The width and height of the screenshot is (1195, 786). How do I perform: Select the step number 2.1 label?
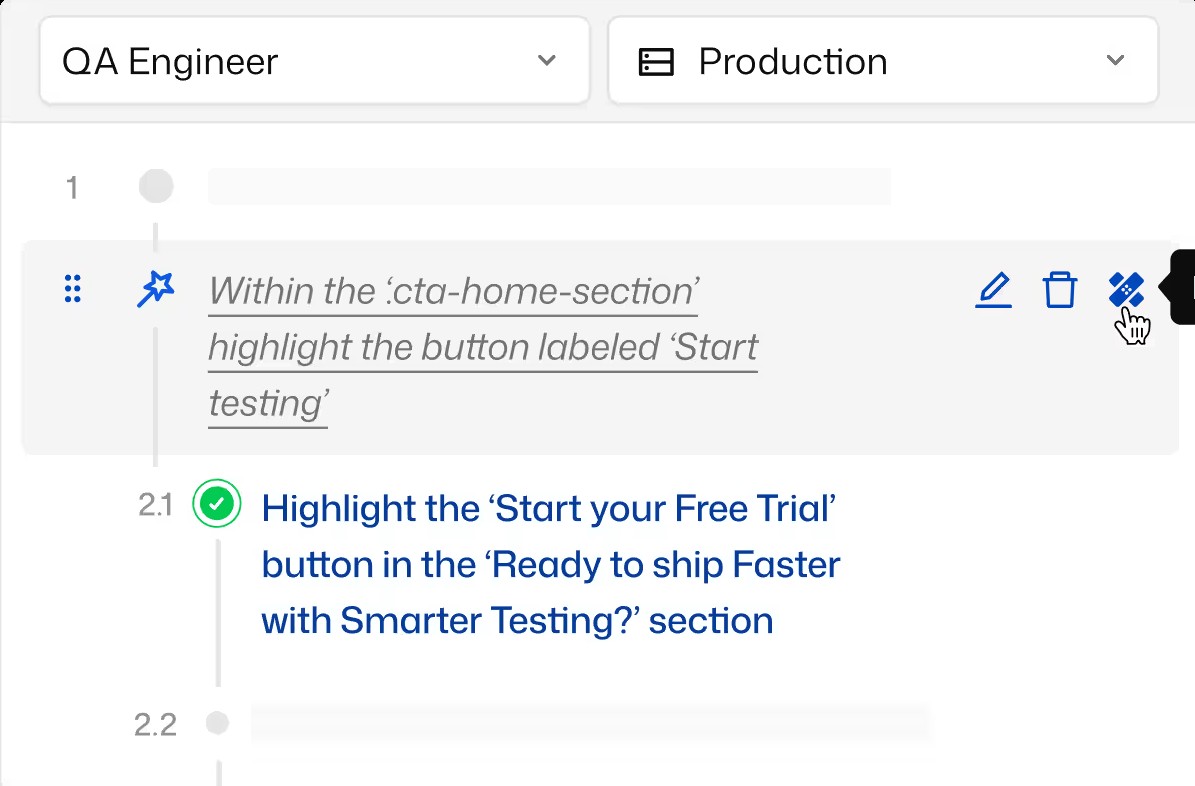coord(155,505)
